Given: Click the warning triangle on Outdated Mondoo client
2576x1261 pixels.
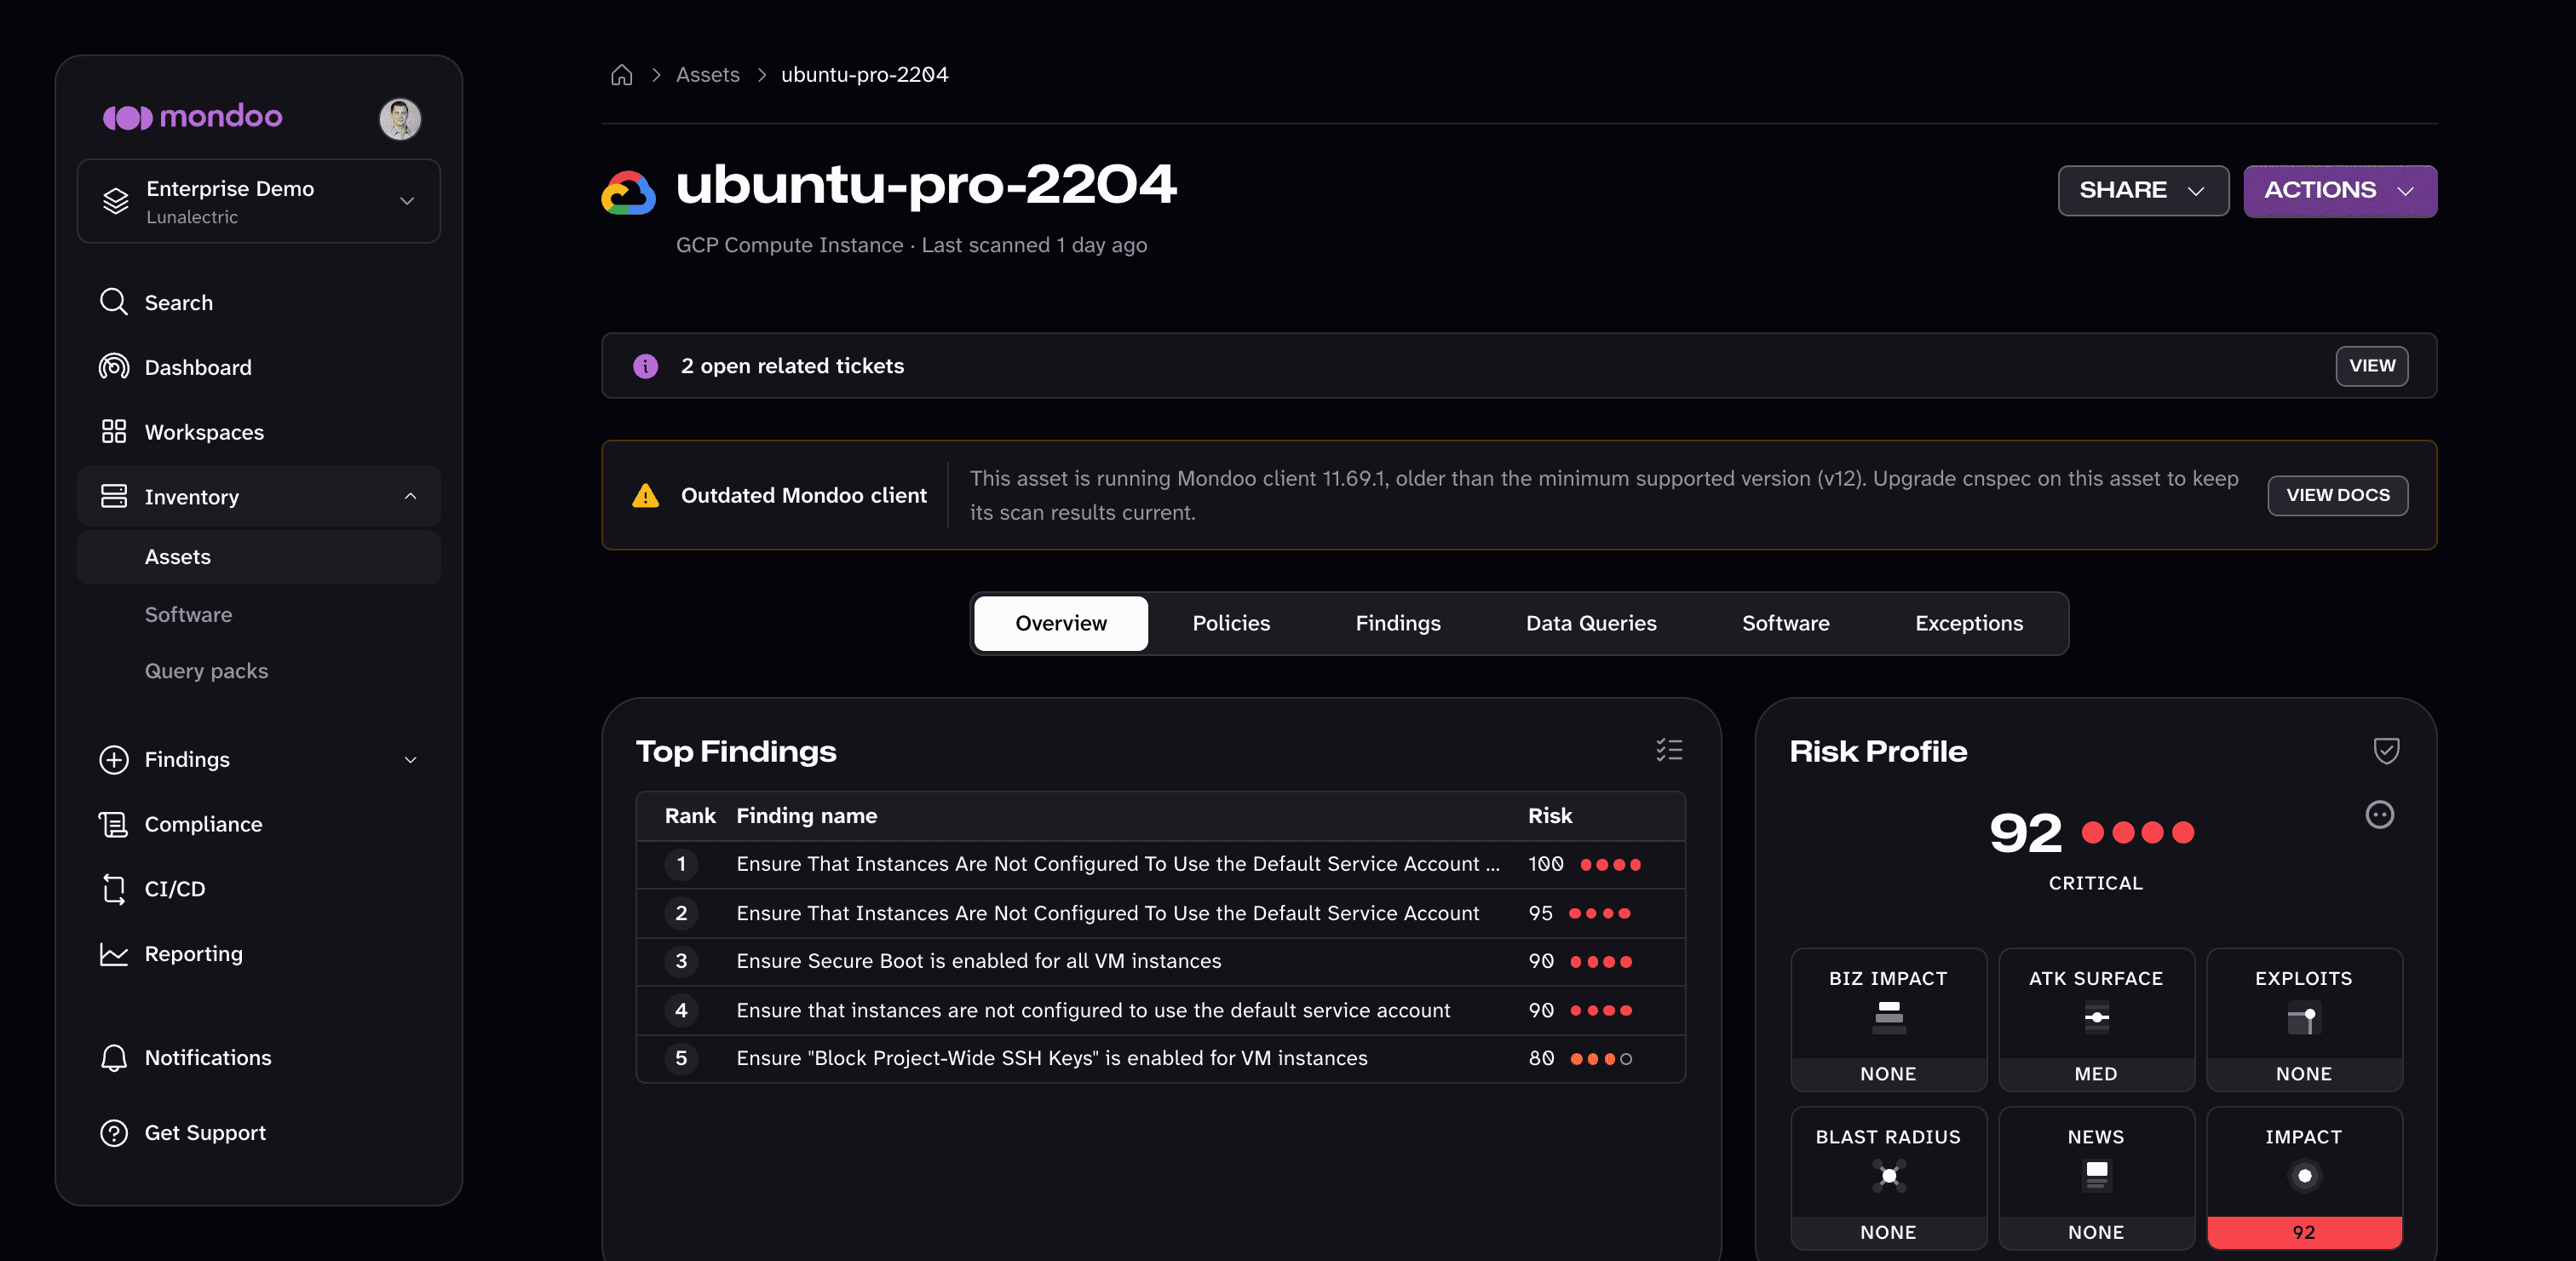Looking at the screenshot, I should (646, 495).
